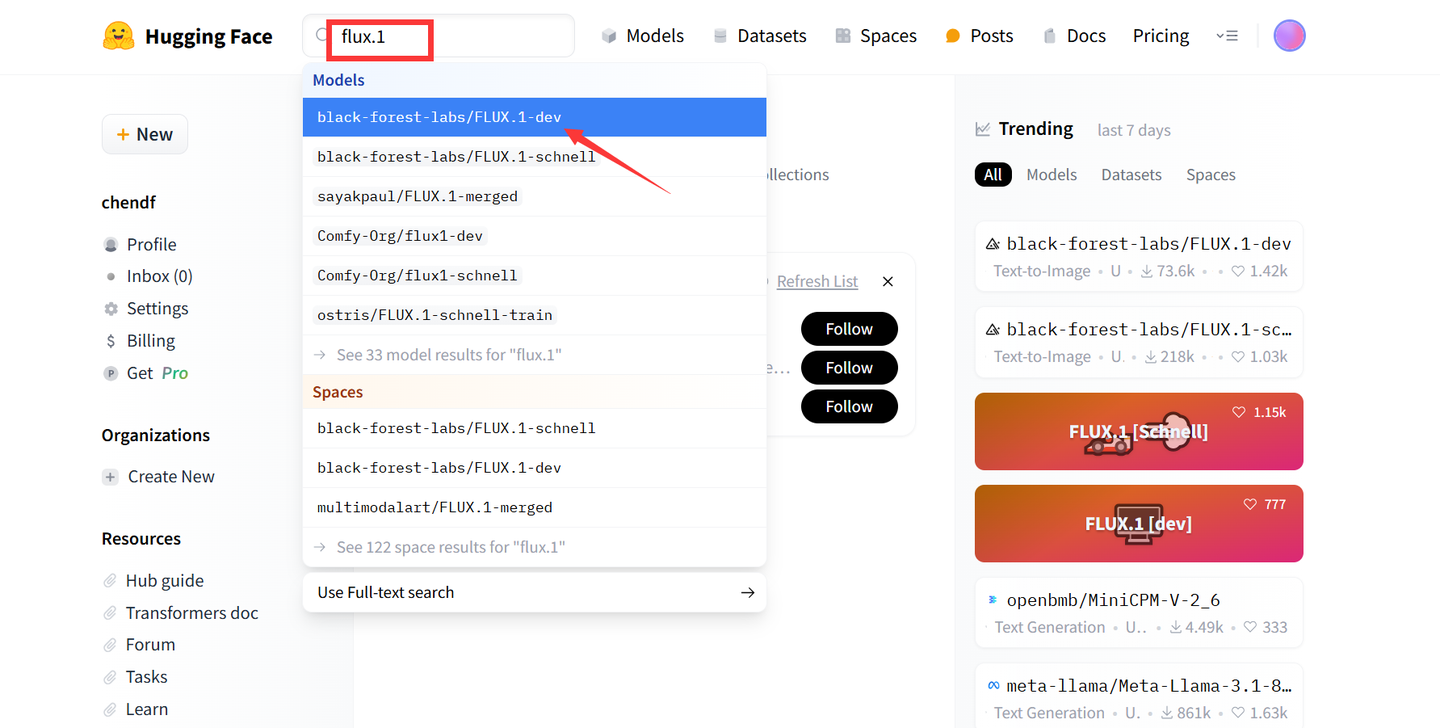
Task: Filter trending by Spaces
Action: 1210,175
